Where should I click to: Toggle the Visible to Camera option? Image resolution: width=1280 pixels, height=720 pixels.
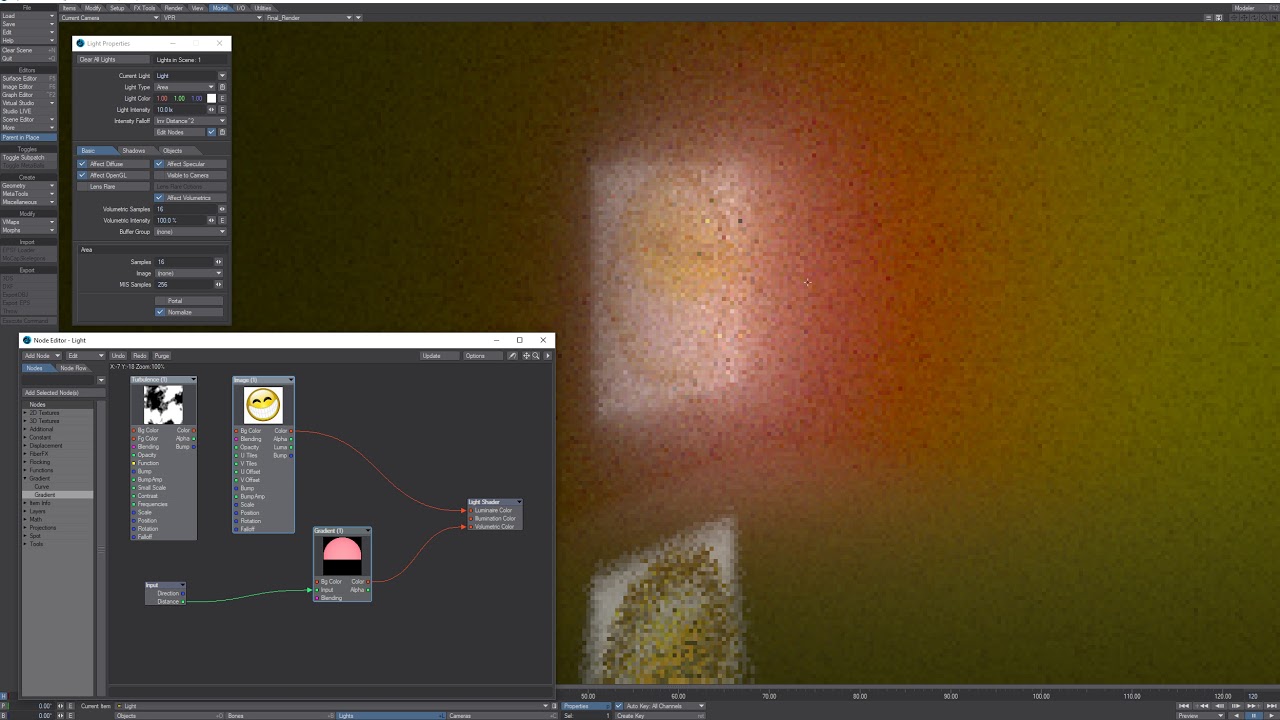[x=190, y=175]
